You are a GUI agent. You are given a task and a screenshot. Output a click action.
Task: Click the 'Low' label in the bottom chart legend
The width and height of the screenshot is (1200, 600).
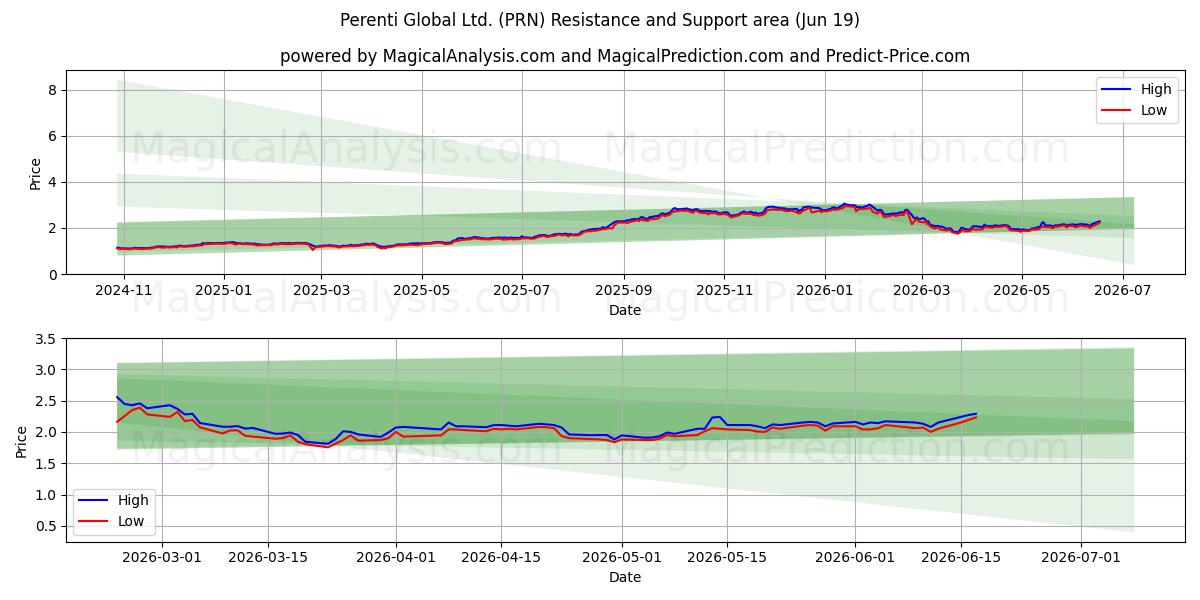[x=131, y=521]
